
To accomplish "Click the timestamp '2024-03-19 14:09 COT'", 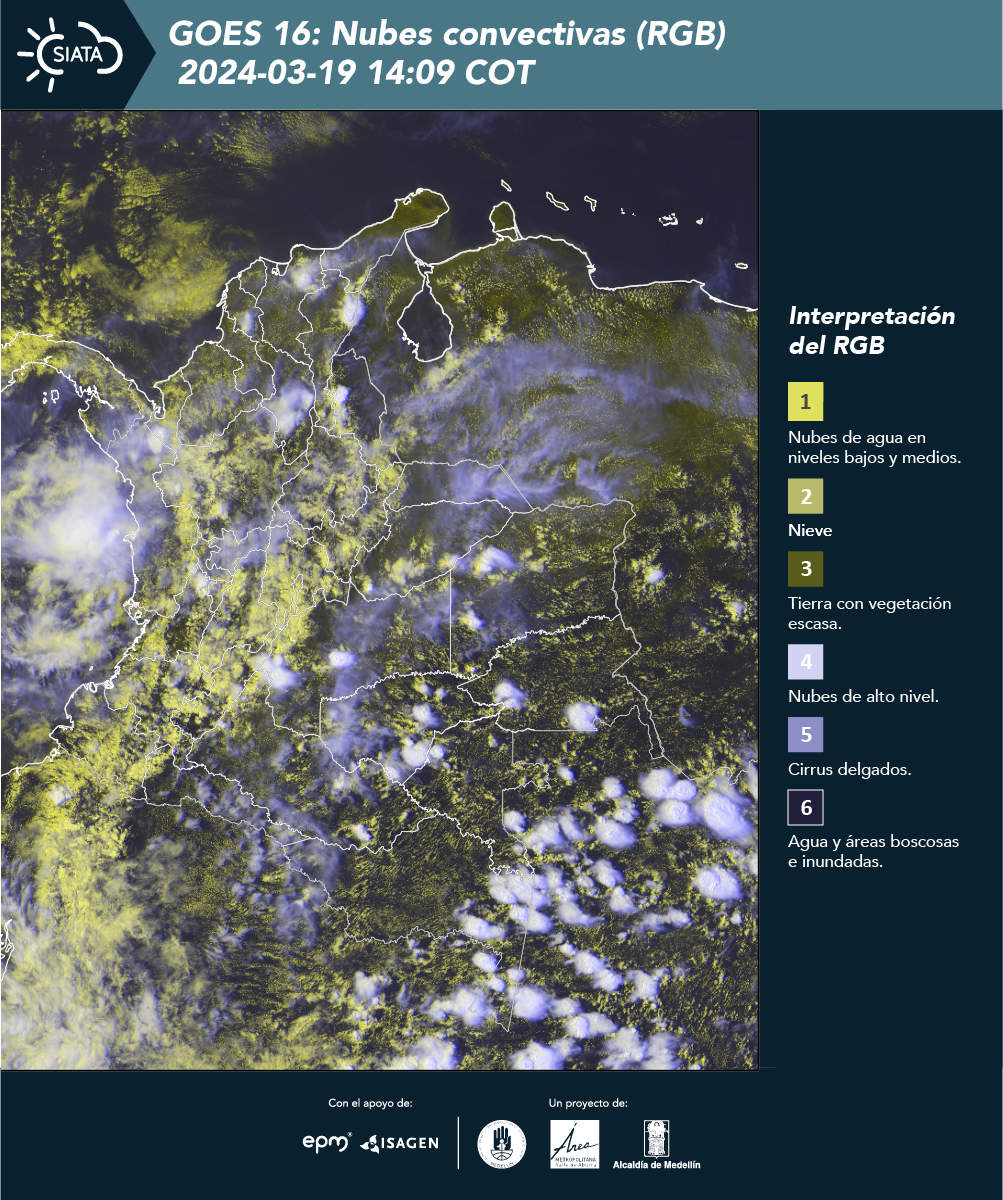I will [356, 73].
